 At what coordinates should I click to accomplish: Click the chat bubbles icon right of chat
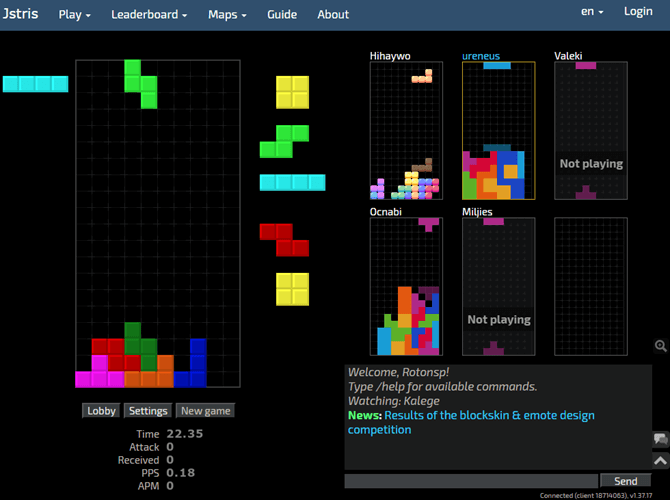(x=661, y=439)
